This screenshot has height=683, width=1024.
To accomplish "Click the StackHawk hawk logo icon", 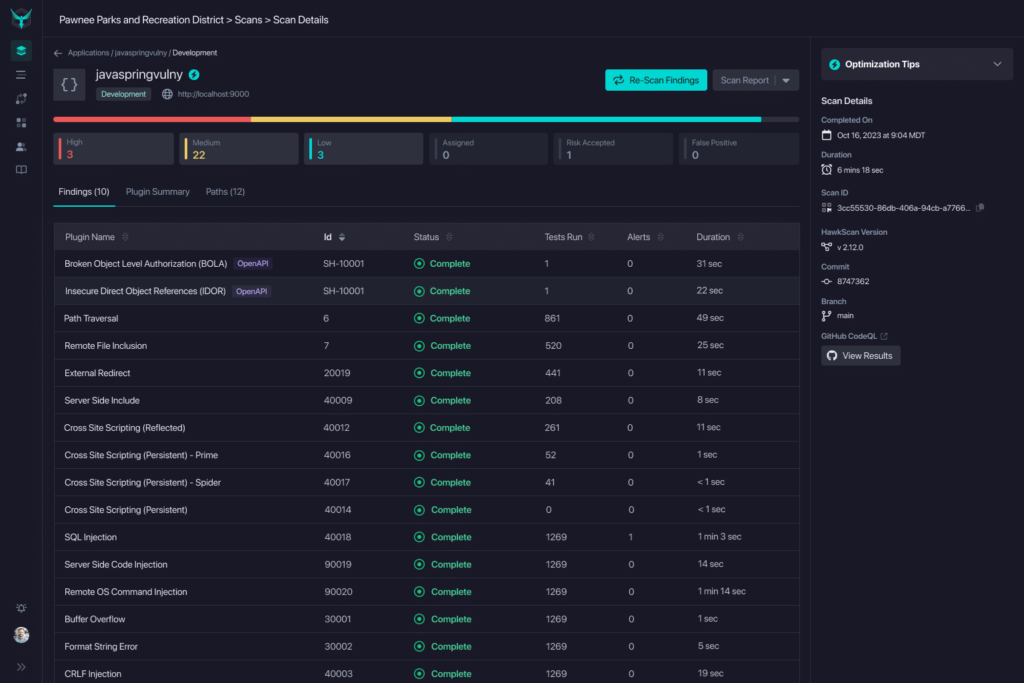I will point(20,17).
